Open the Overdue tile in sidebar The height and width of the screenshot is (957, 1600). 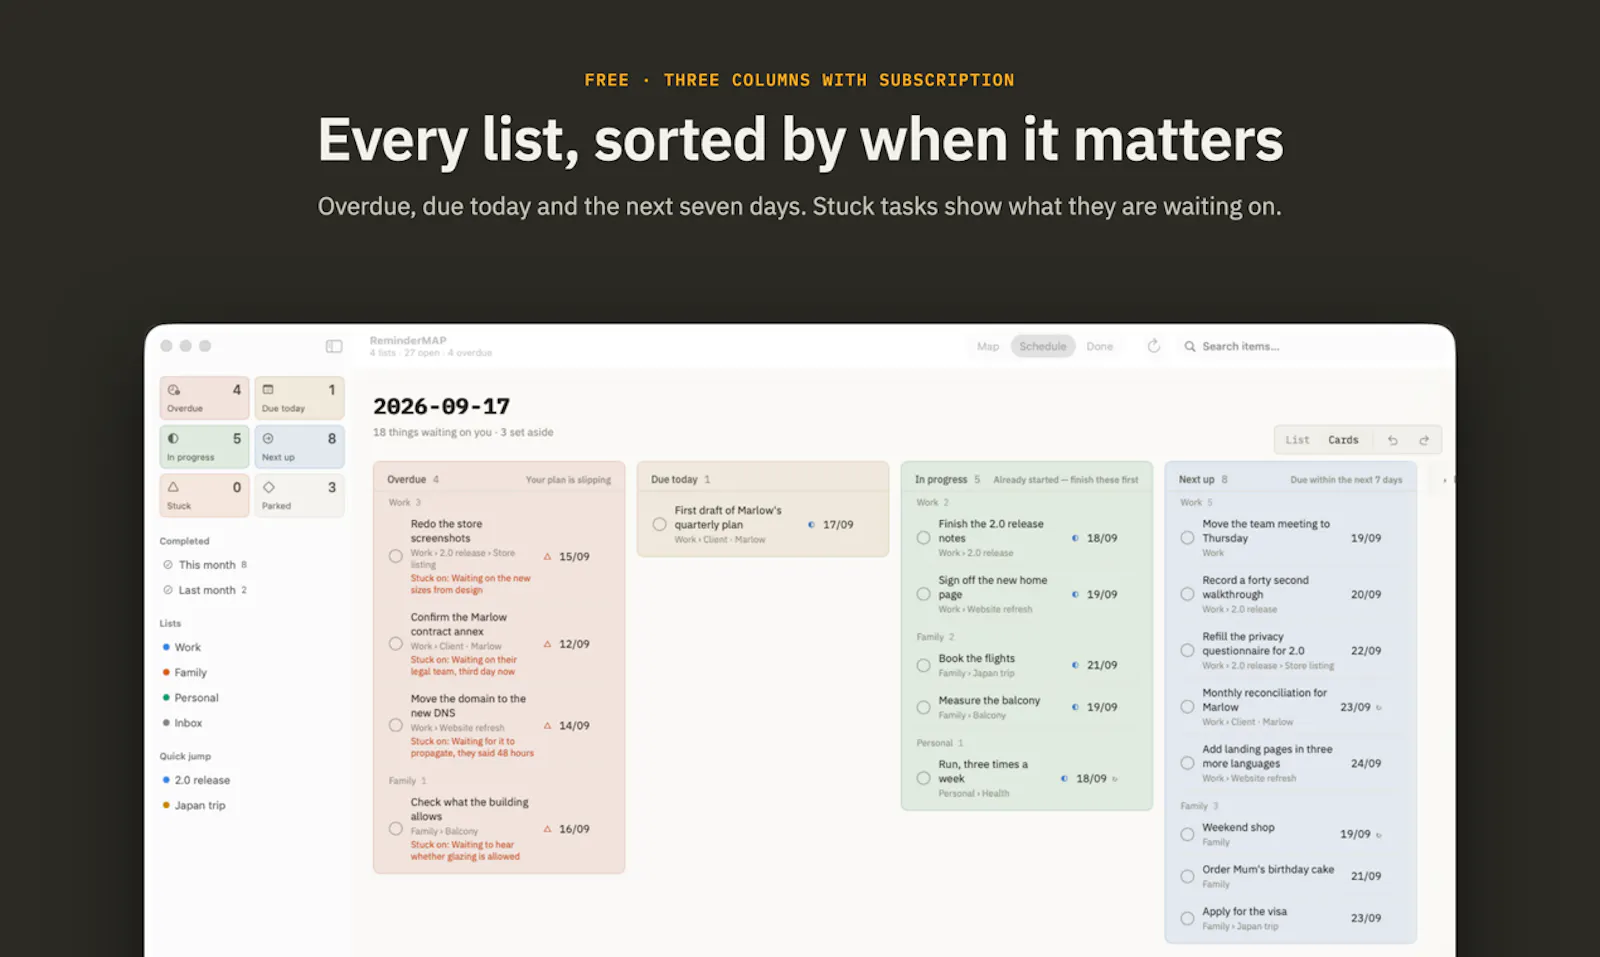pos(204,397)
